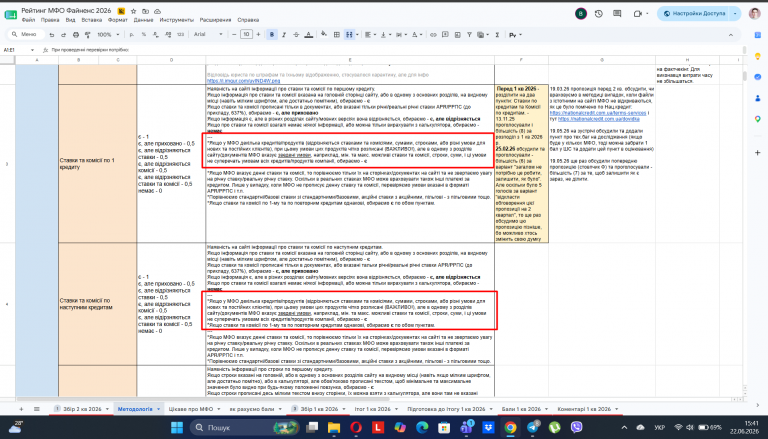Click the move-to-folder icon beside the title
This screenshot has height=439, width=768.
point(145,11)
